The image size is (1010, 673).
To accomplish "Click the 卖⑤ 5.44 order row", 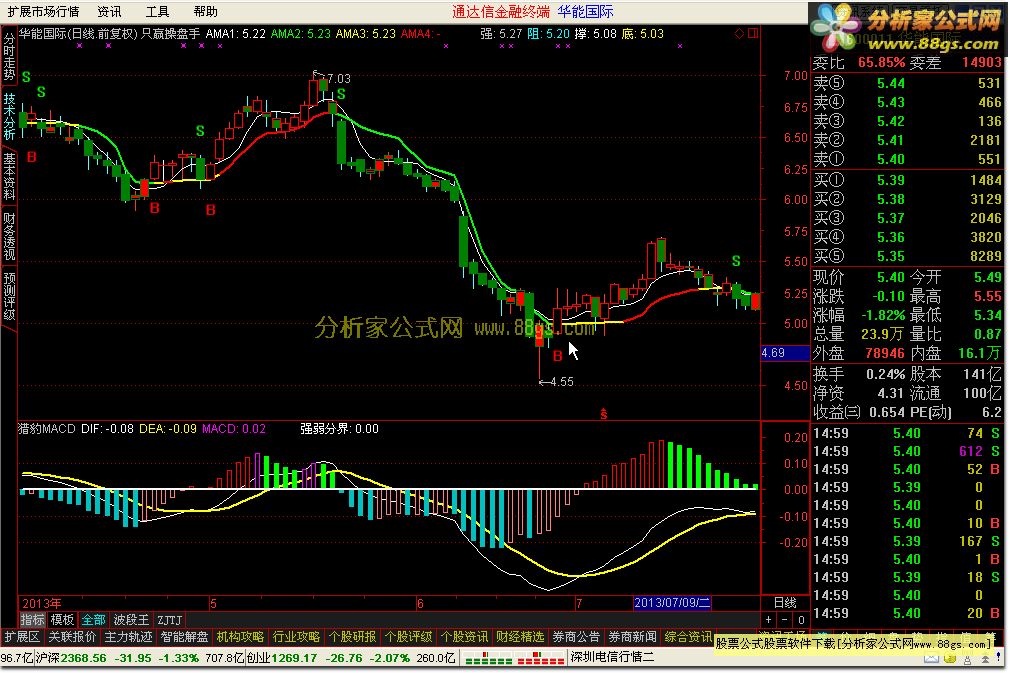I will pyautogui.click(x=906, y=83).
